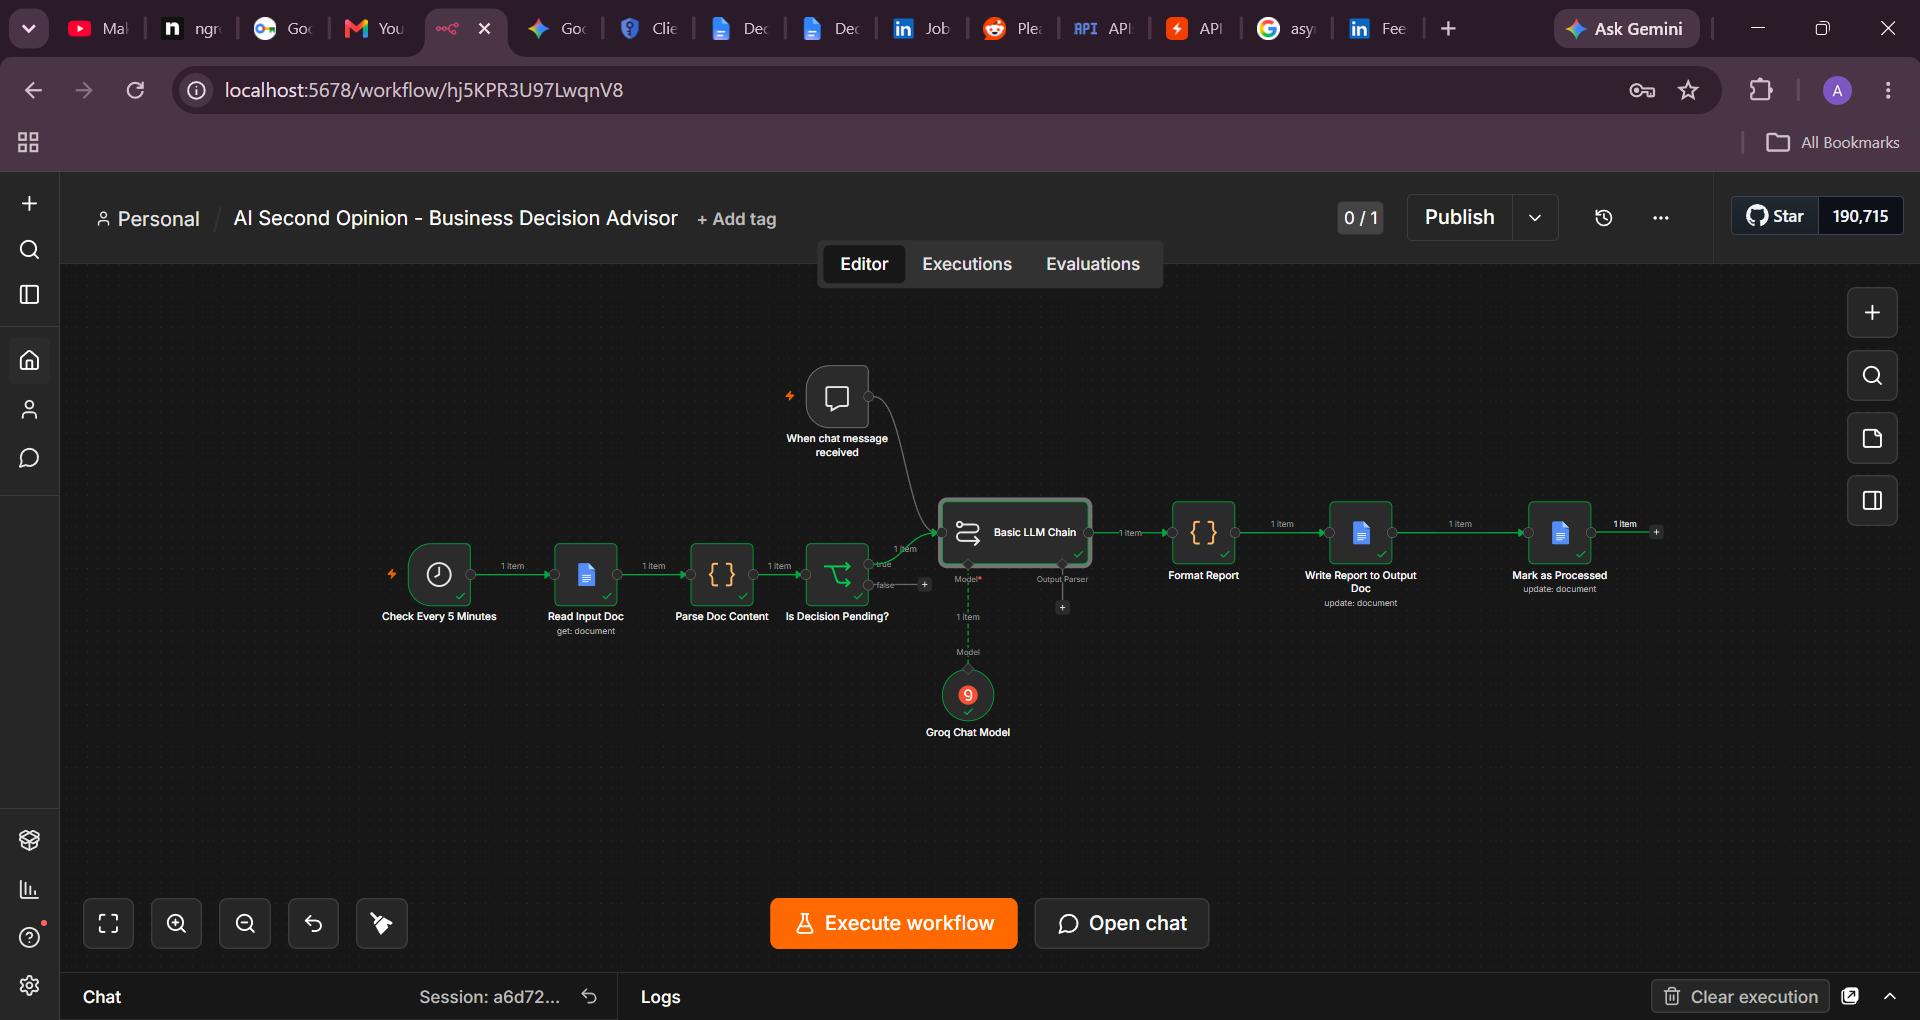Open the Read Input Doc node
Screen dimensions: 1920x1020
point(586,574)
